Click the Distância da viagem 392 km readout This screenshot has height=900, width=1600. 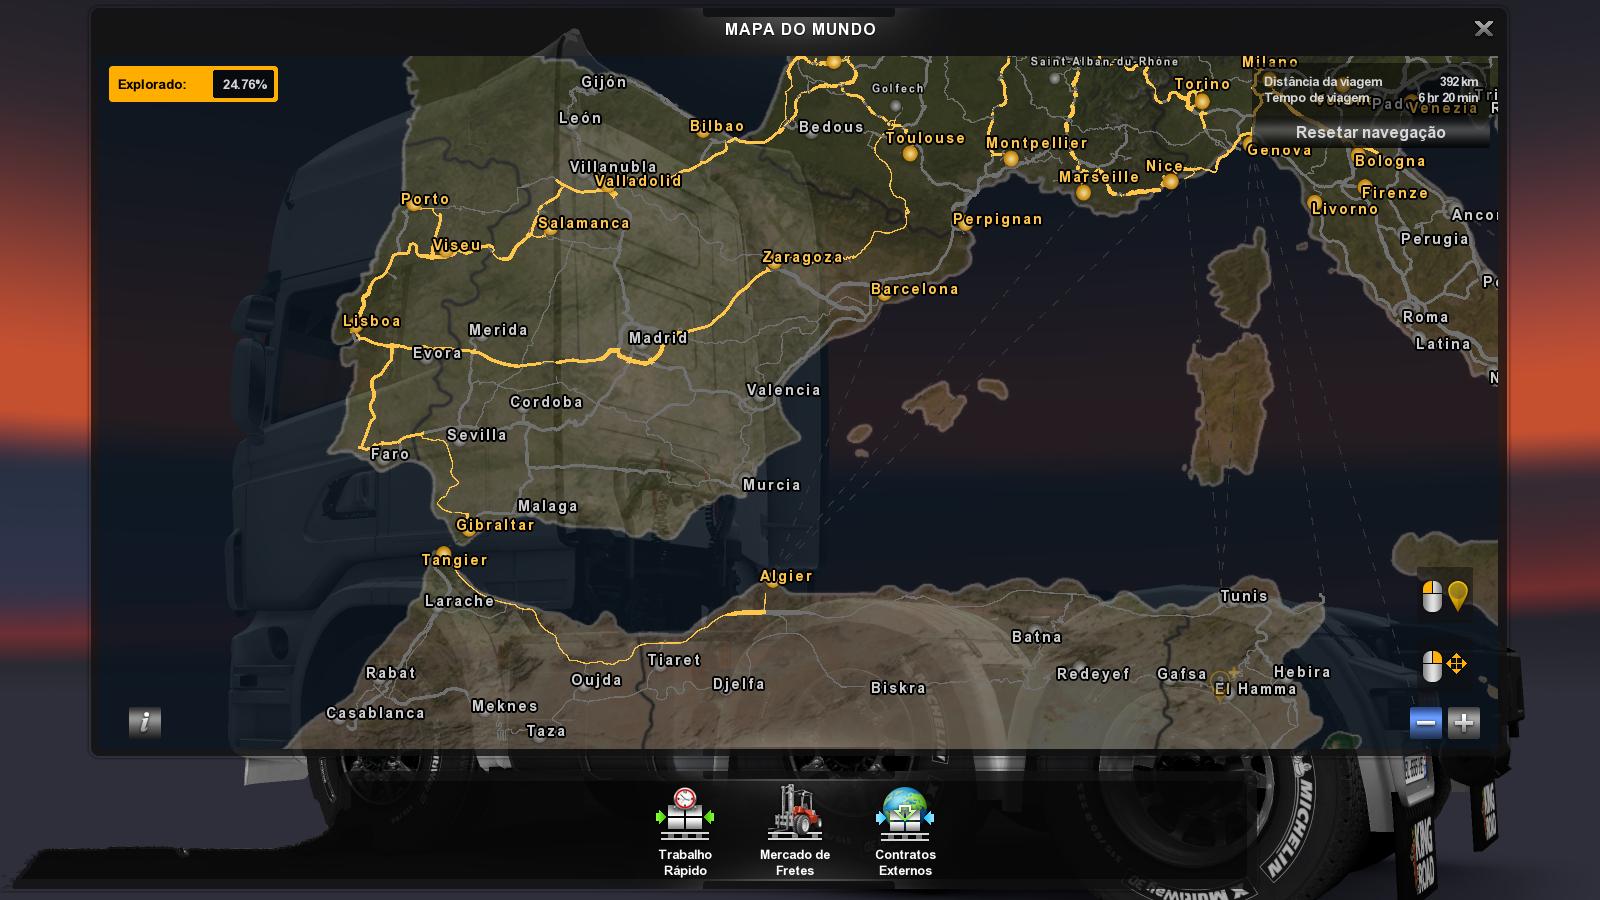coord(1371,82)
